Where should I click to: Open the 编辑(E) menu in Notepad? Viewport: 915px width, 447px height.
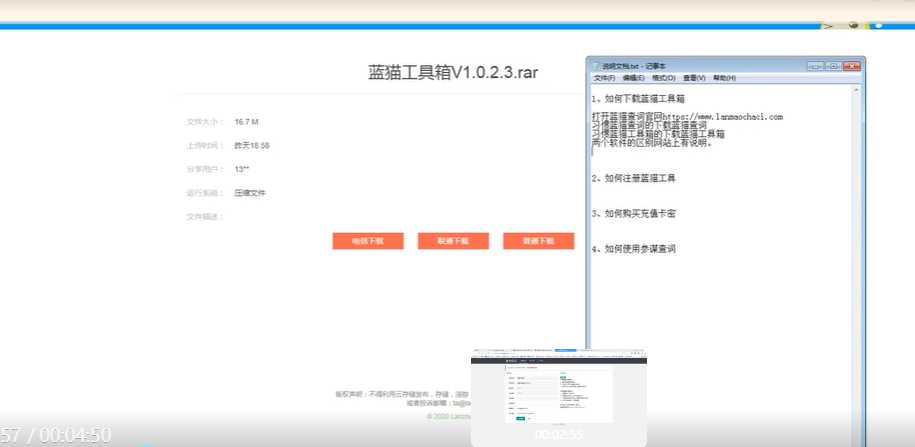point(633,78)
